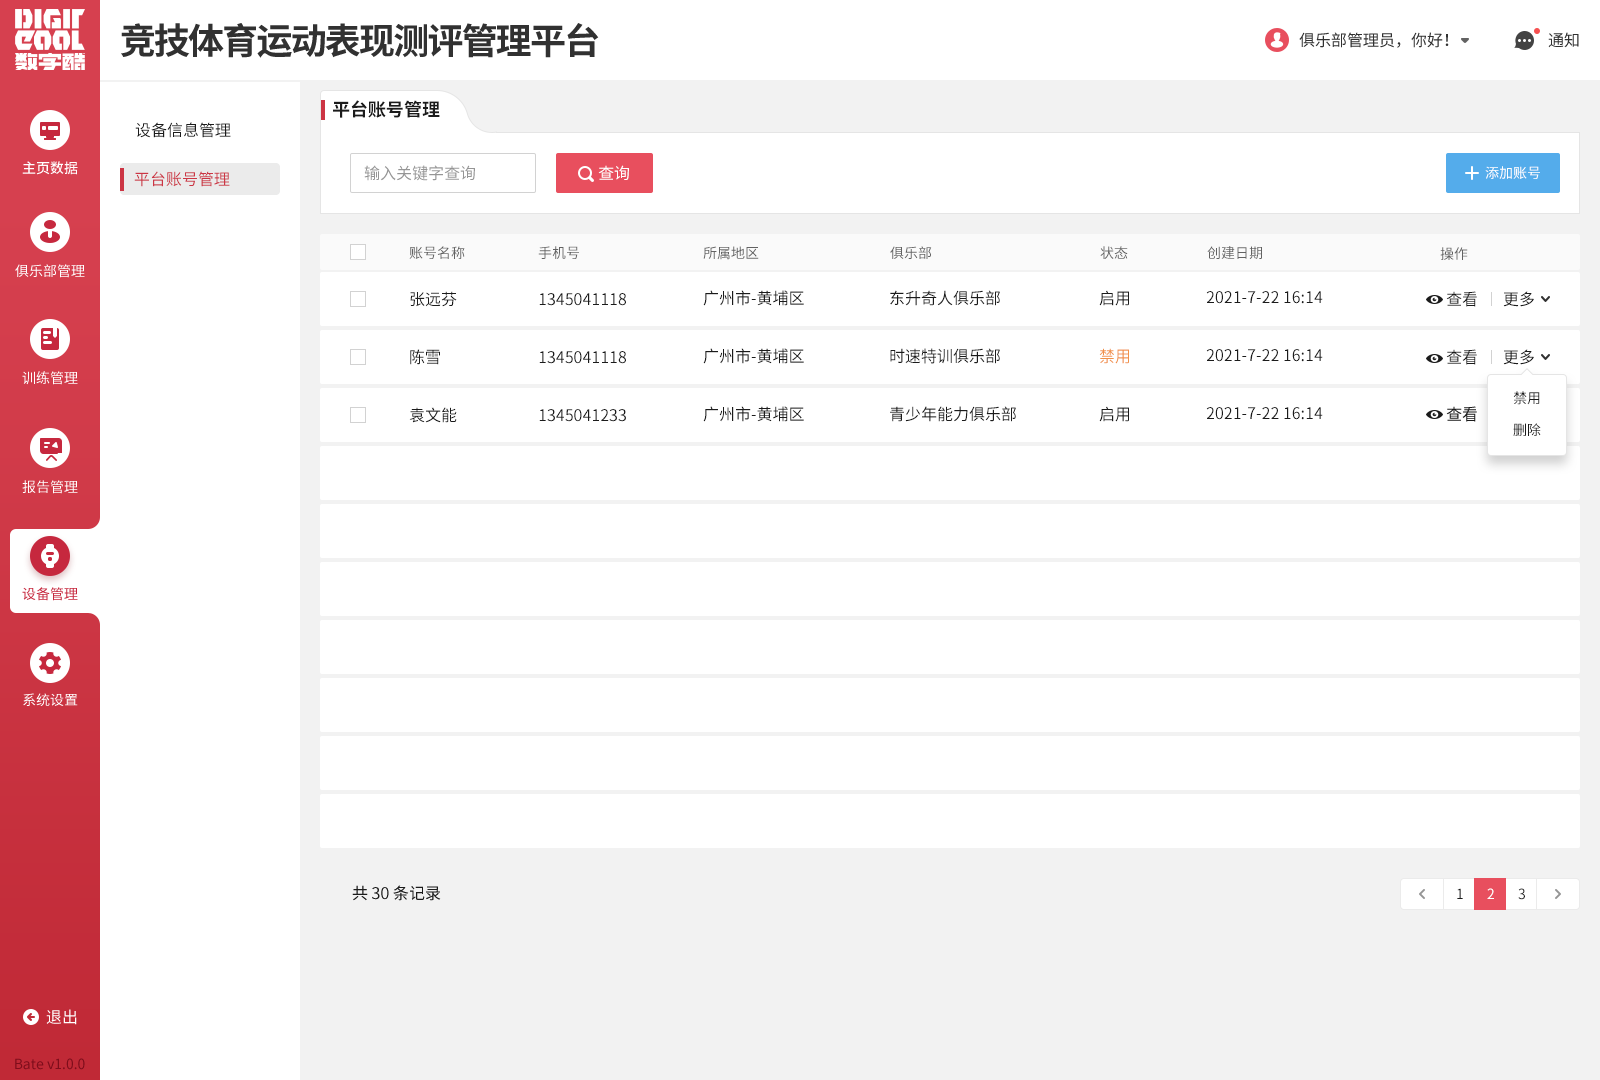The width and height of the screenshot is (1600, 1080).
Task: View details of 袁文能 account
Action: coord(1451,414)
